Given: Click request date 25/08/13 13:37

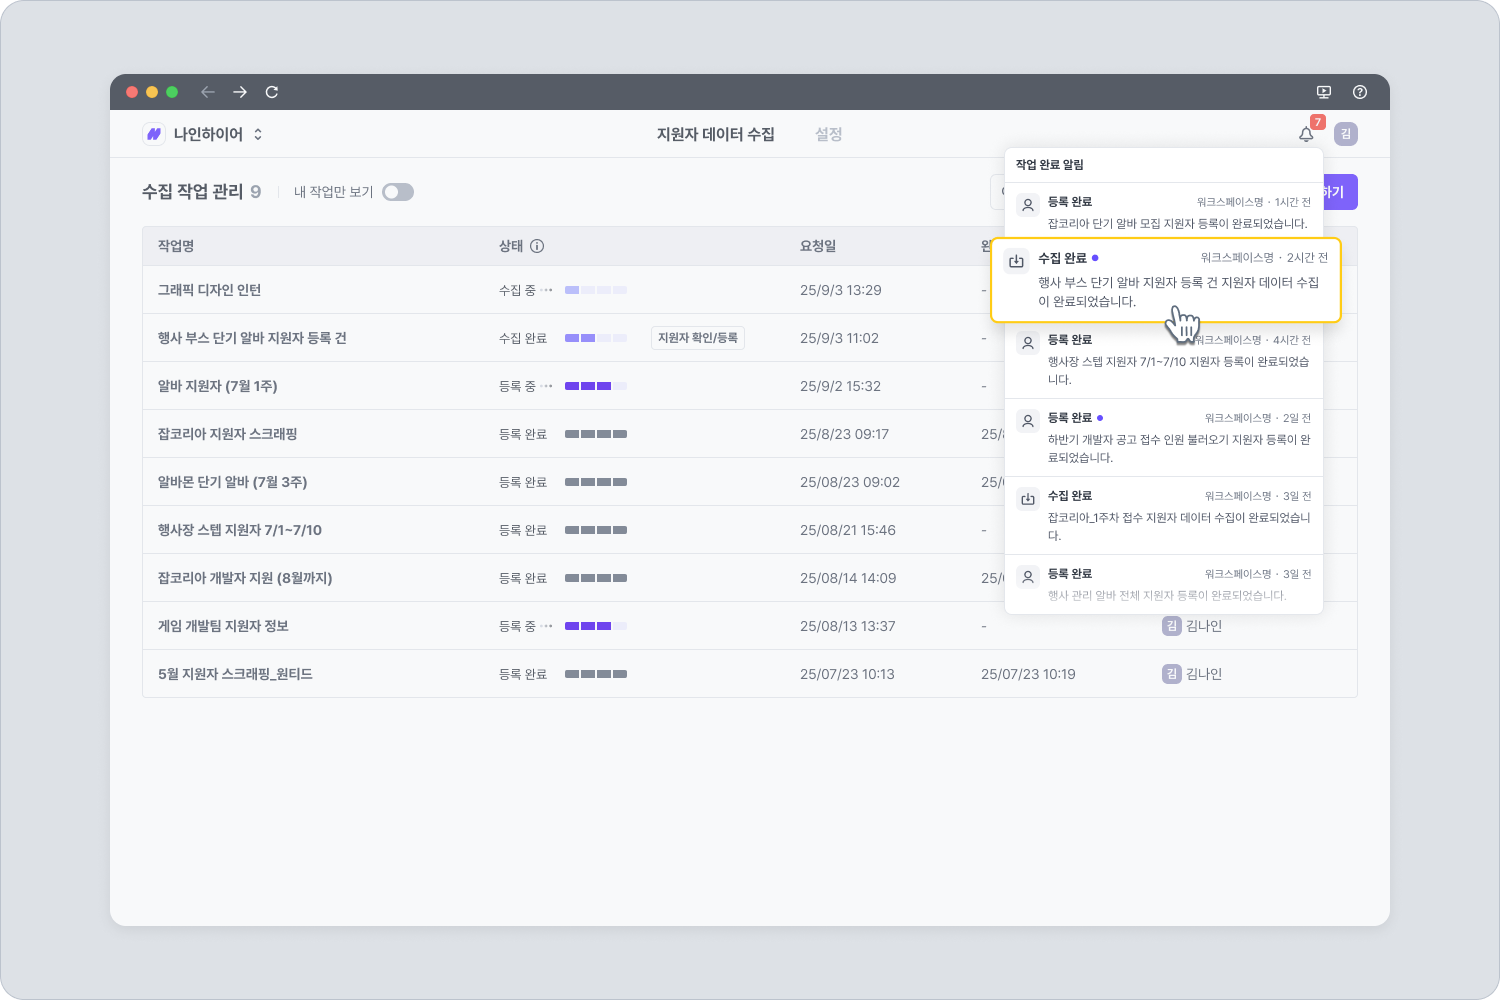Looking at the screenshot, I should (x=848, y=626).
